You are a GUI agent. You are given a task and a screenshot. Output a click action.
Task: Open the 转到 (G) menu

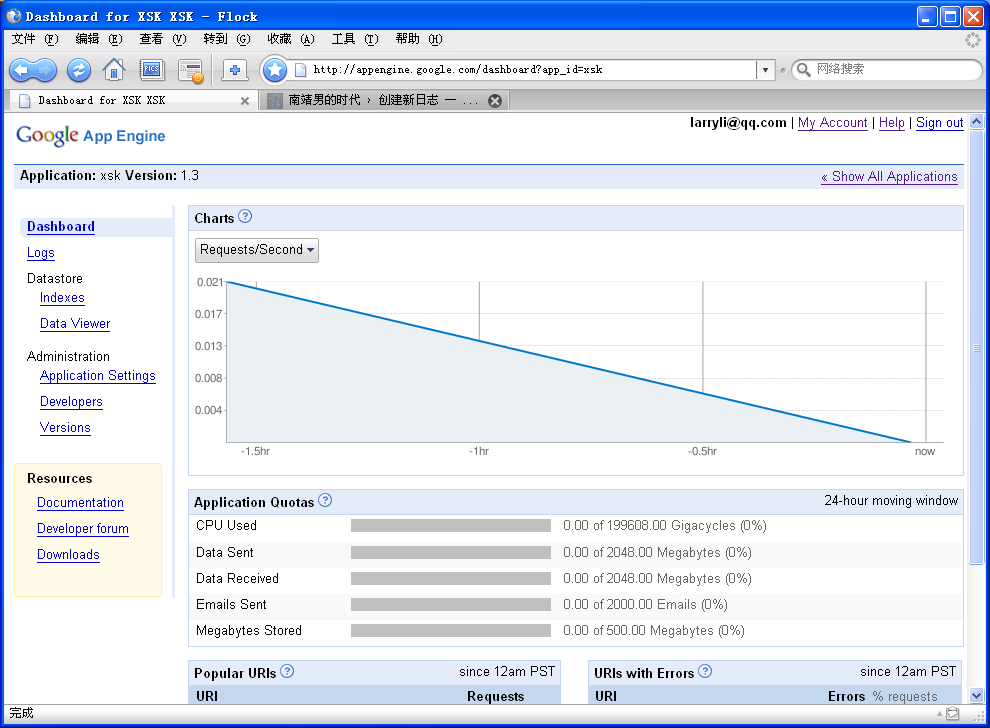pos(227,39)
